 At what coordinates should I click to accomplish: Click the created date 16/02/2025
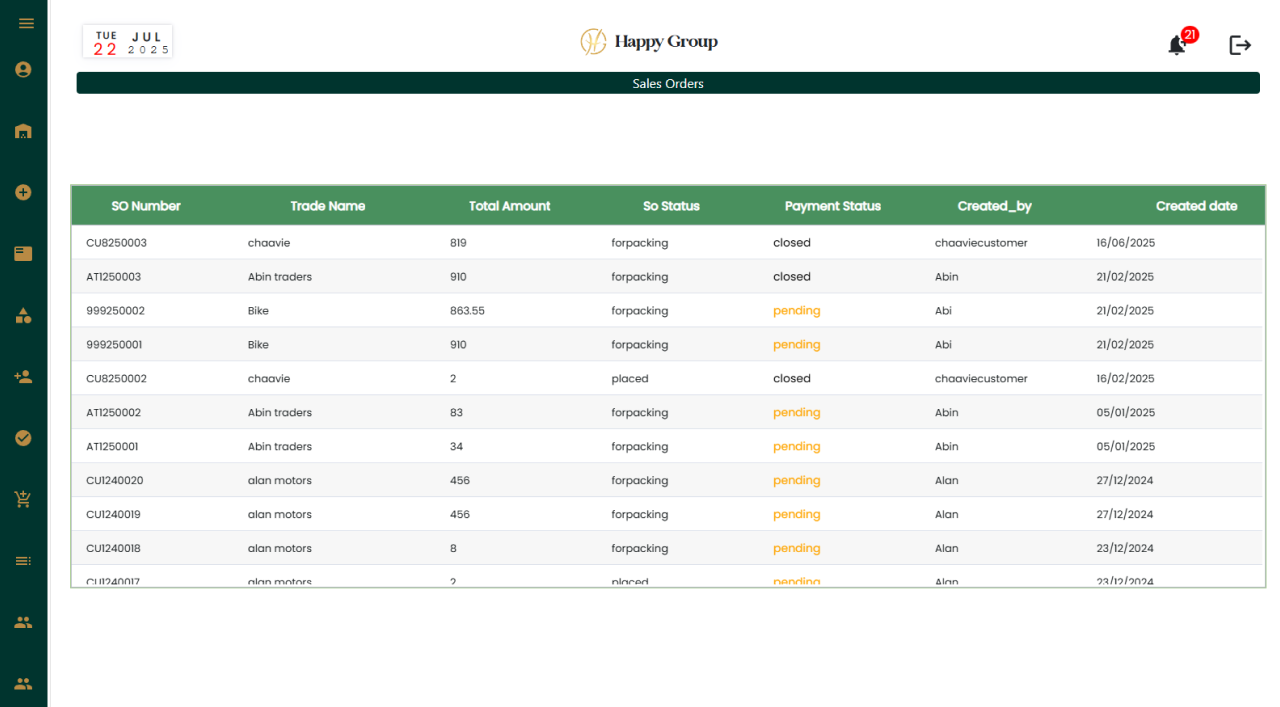(1126, 379)
